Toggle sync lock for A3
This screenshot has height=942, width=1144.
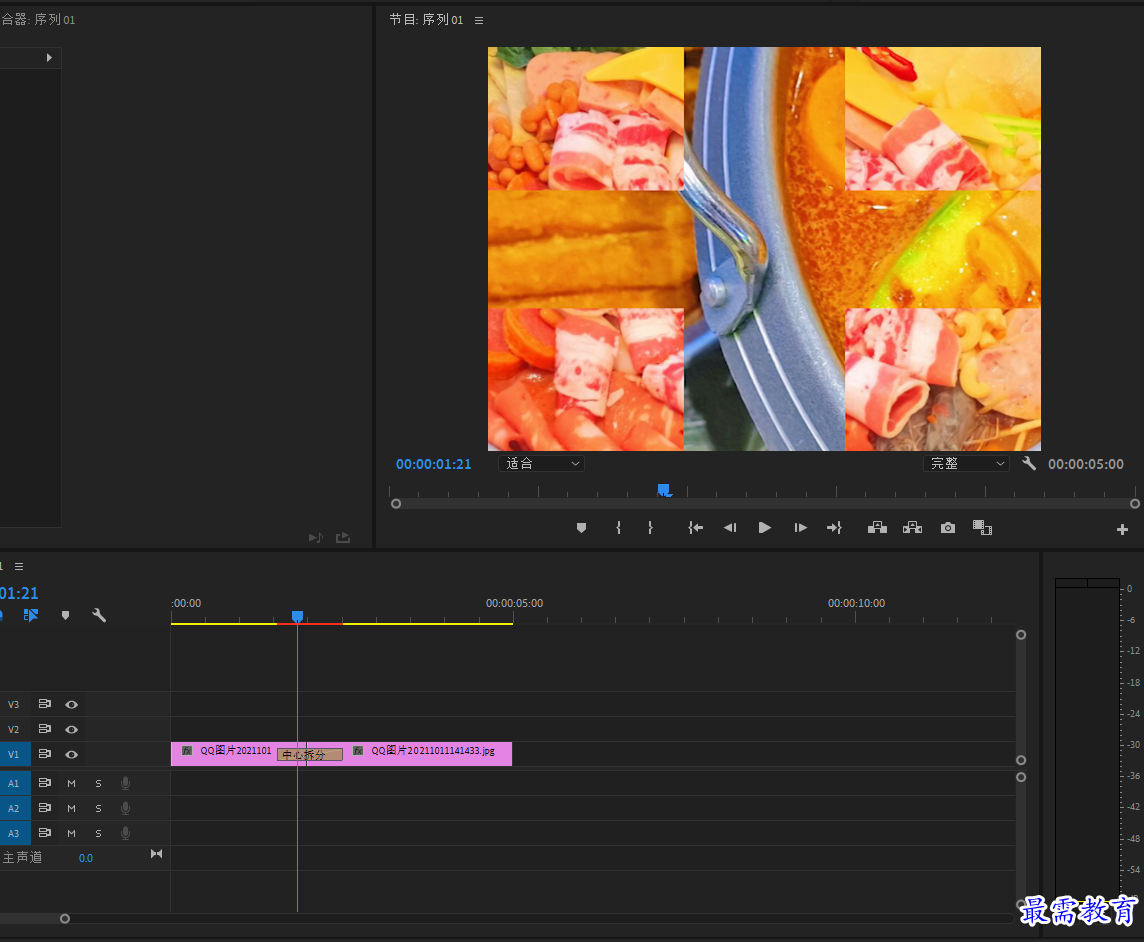[45, 833]
